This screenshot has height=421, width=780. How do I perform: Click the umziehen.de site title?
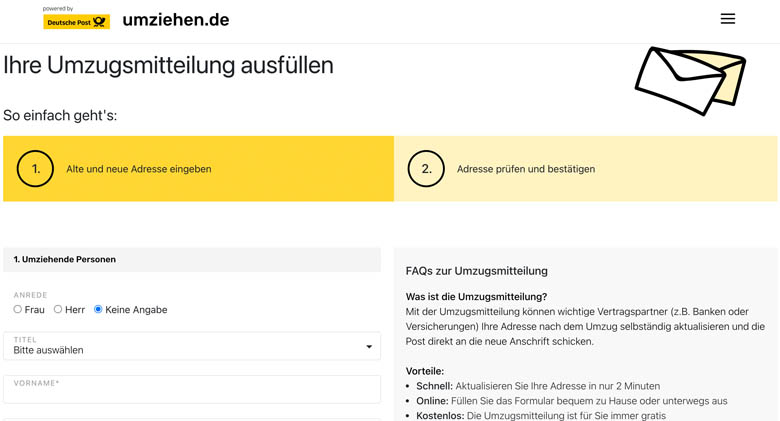click(176, 20)
